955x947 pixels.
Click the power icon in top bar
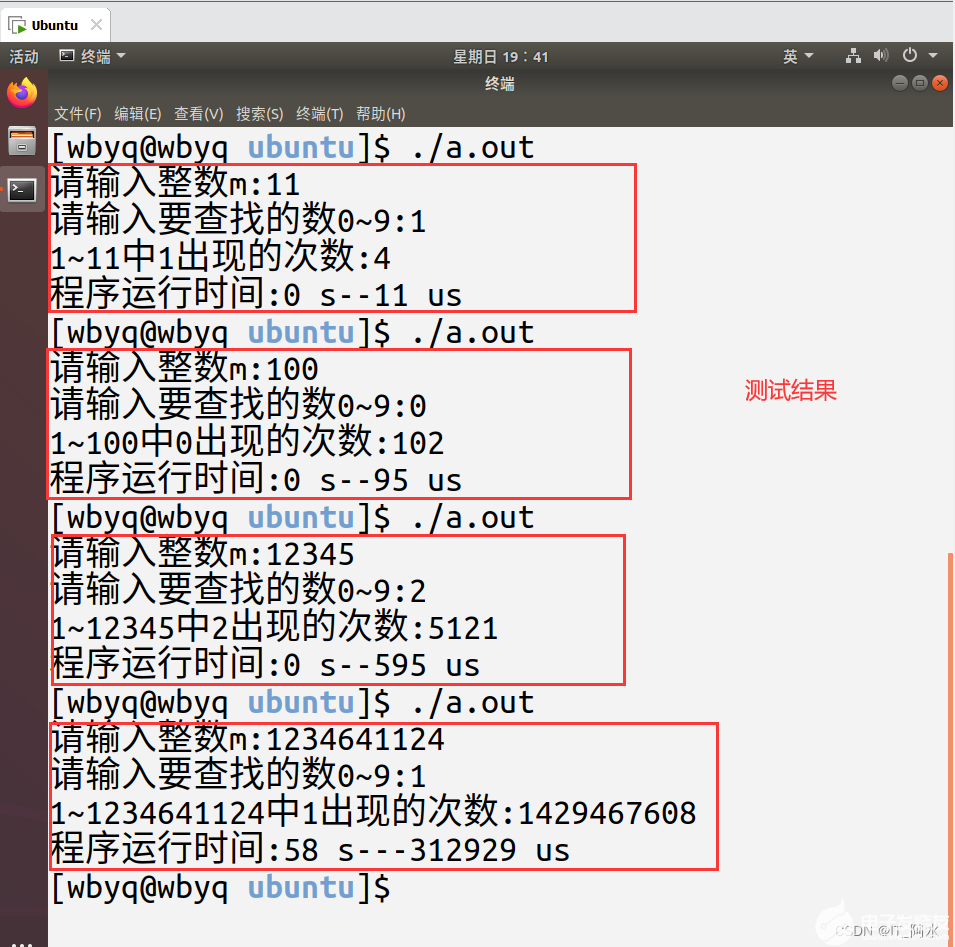point(909,56)
